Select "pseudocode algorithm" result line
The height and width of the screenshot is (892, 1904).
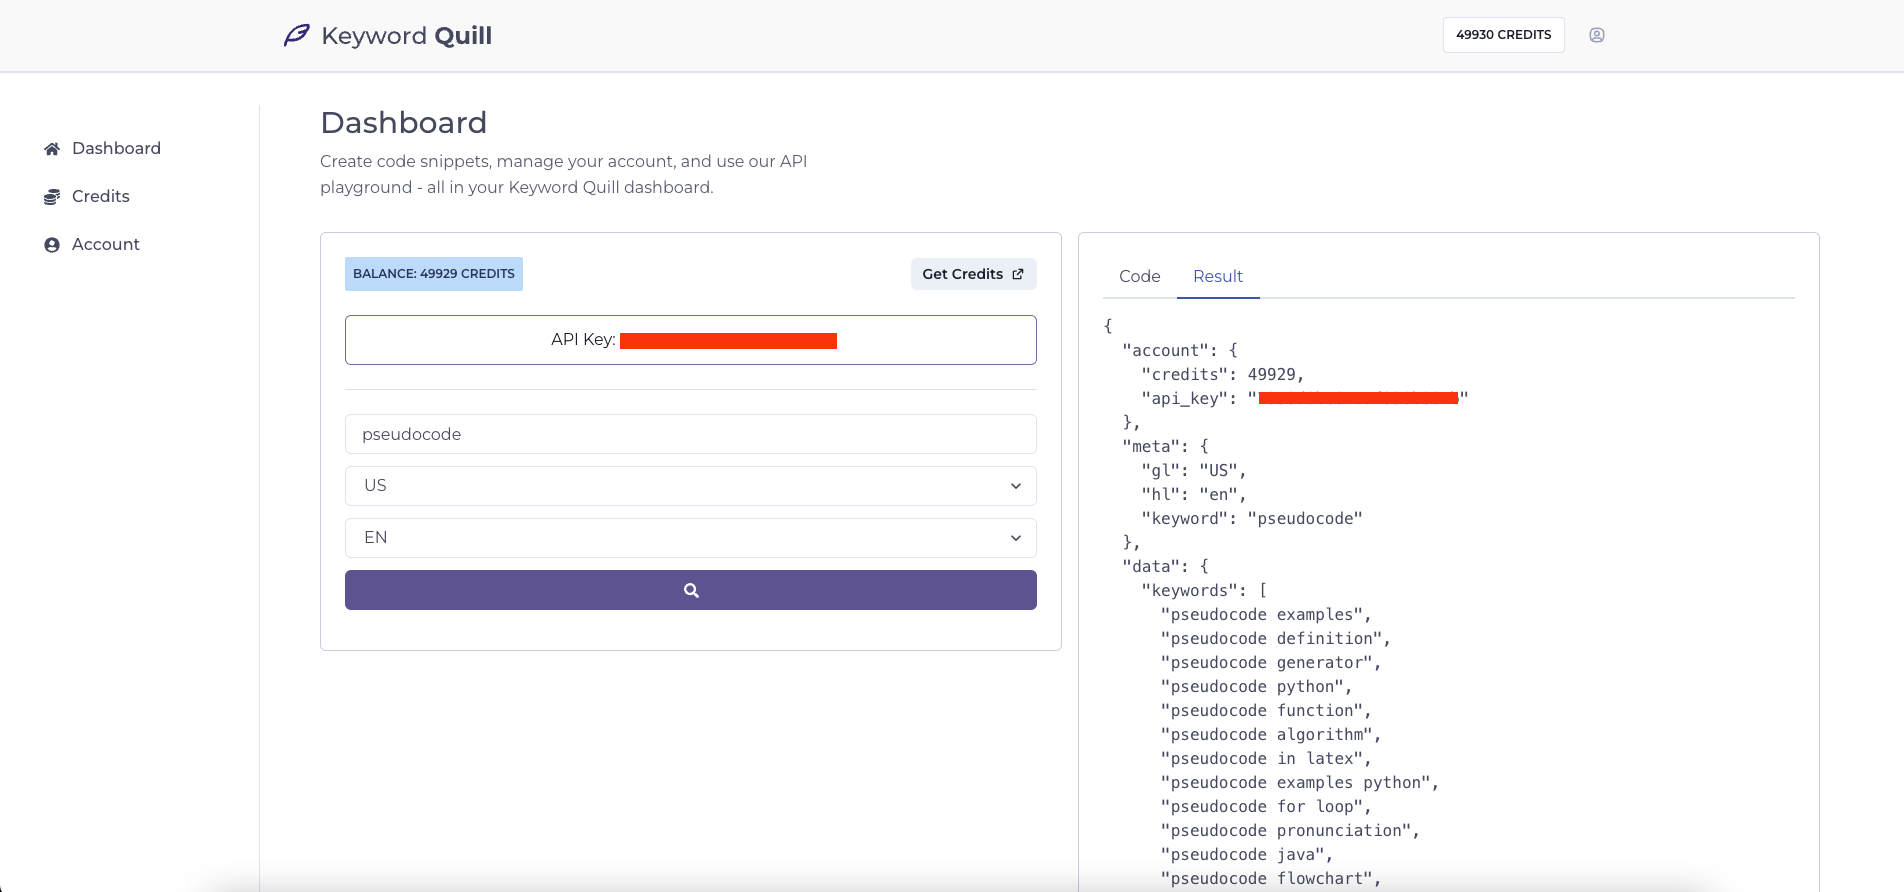1271,735
